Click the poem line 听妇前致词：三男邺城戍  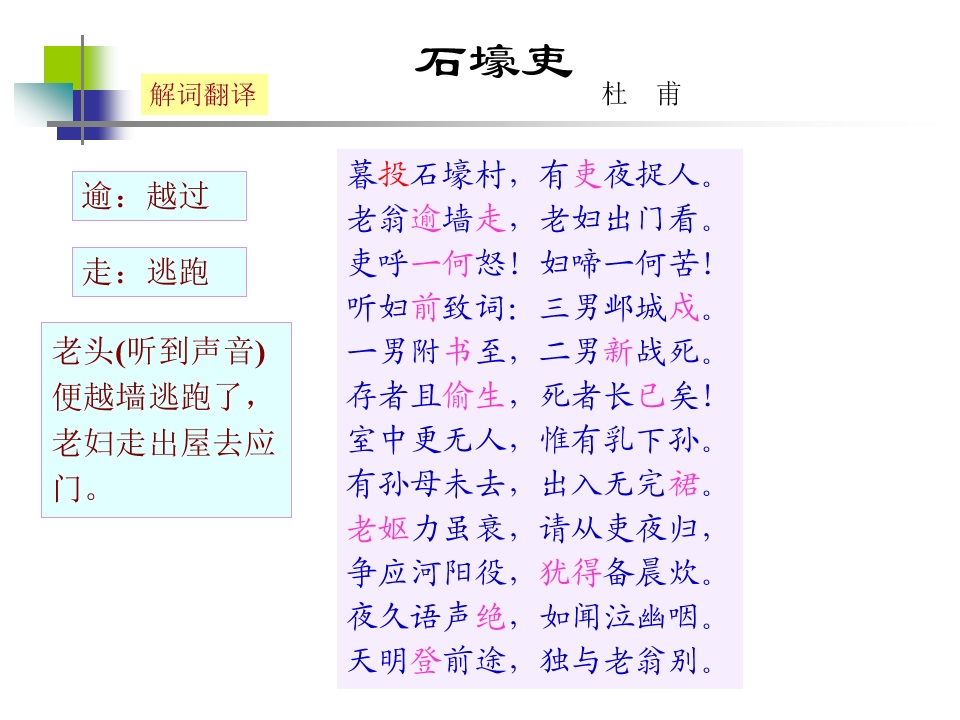pos(530,307)
